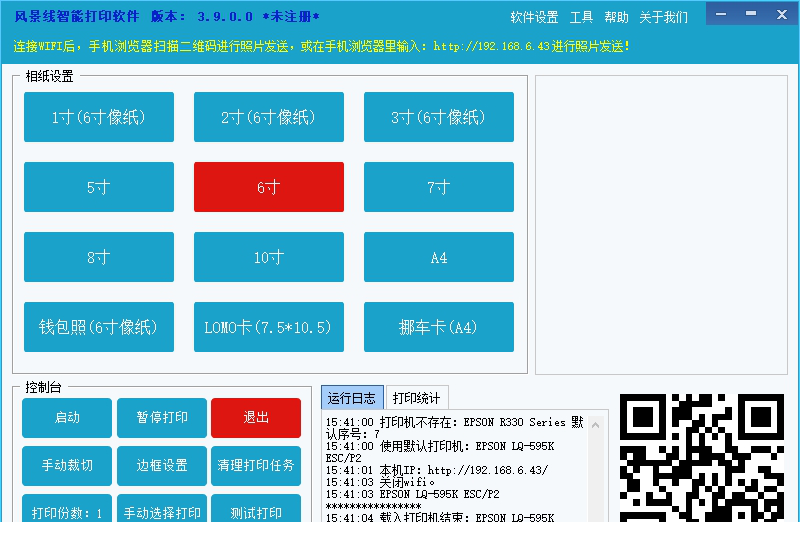The width and height of the screenshot is (800, 542).
Task: Select the 3寸(6寸像纸) paper size
Action: (438, 117)
